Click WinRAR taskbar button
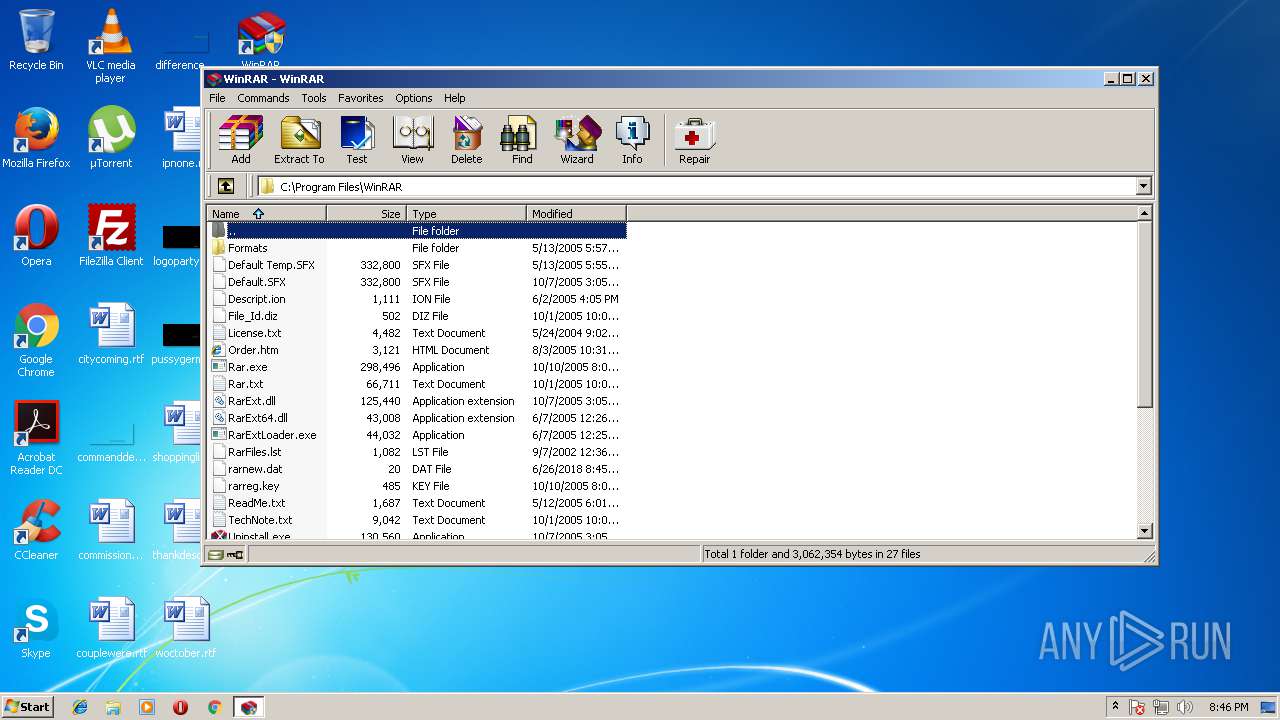Image resolution: width=1280 pixels, height=720 pixels. (248, 707)
